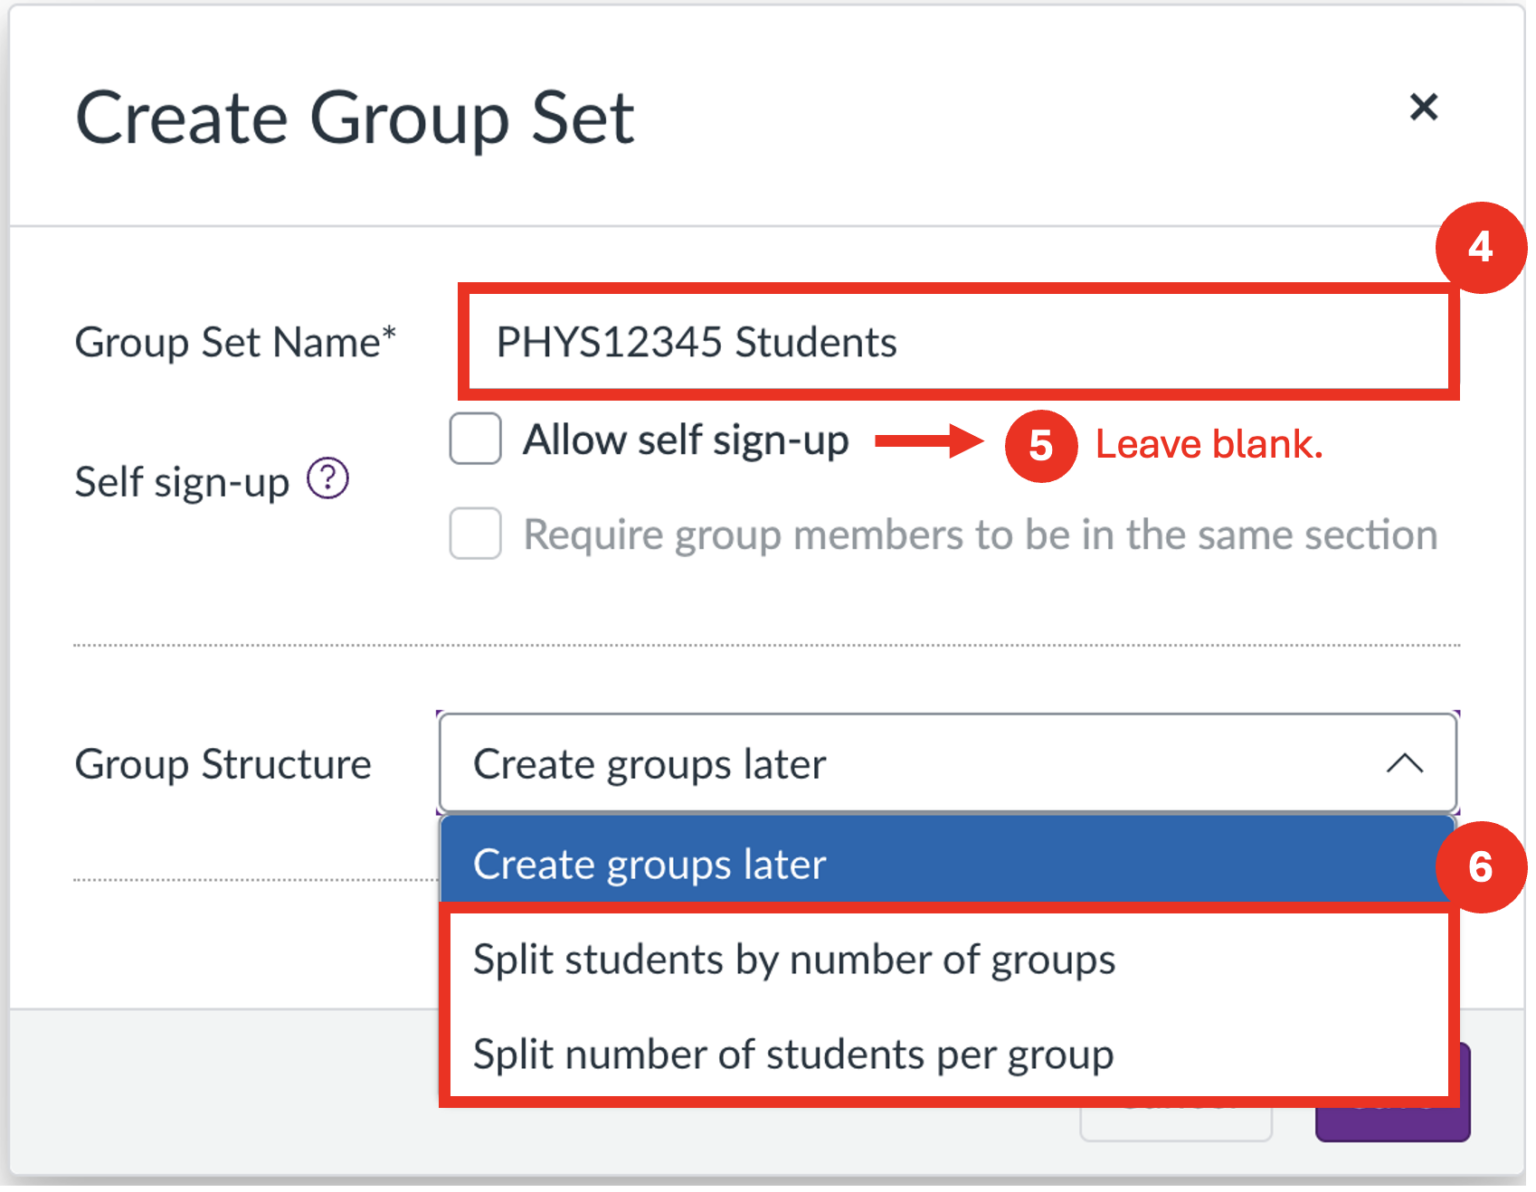Screen dimensions: 1536x1192
Task: Click the Leave blank annotation text
Action: click(1209, 443)
